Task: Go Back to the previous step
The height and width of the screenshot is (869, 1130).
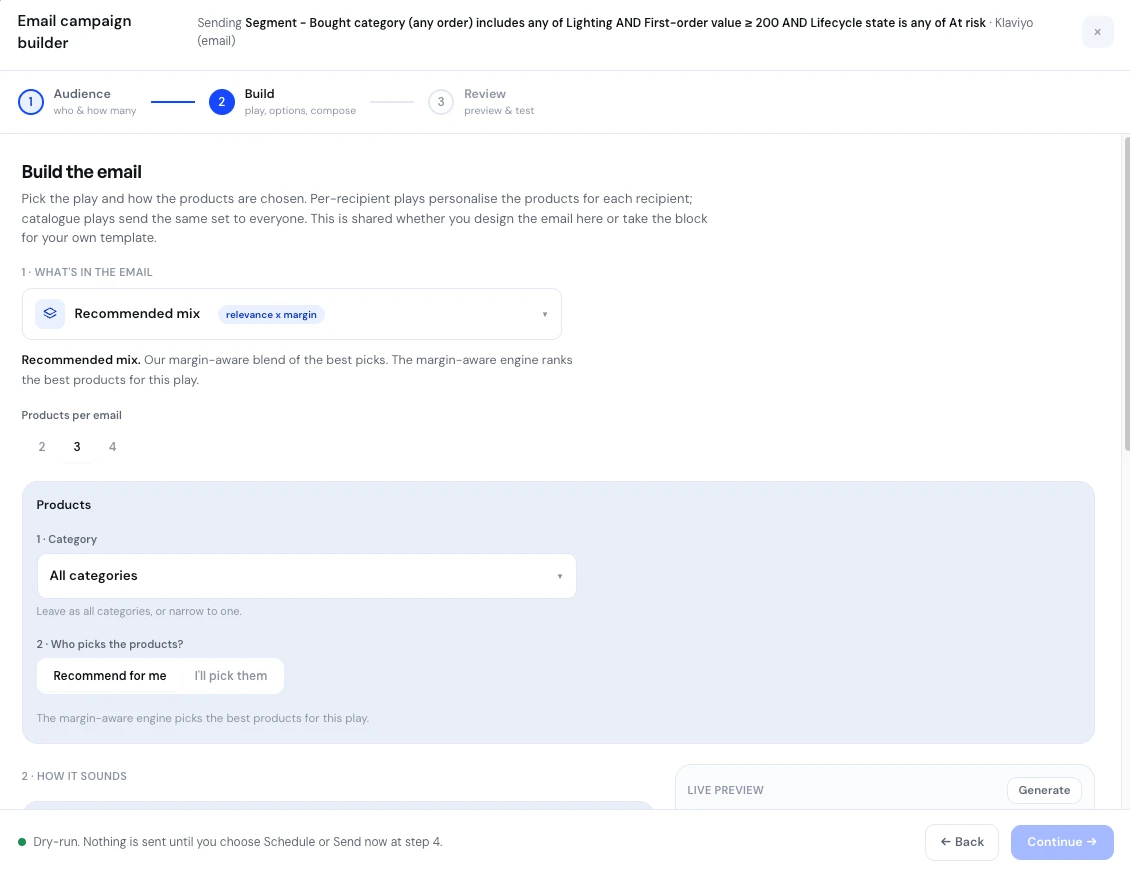Action: pos(961,842)
